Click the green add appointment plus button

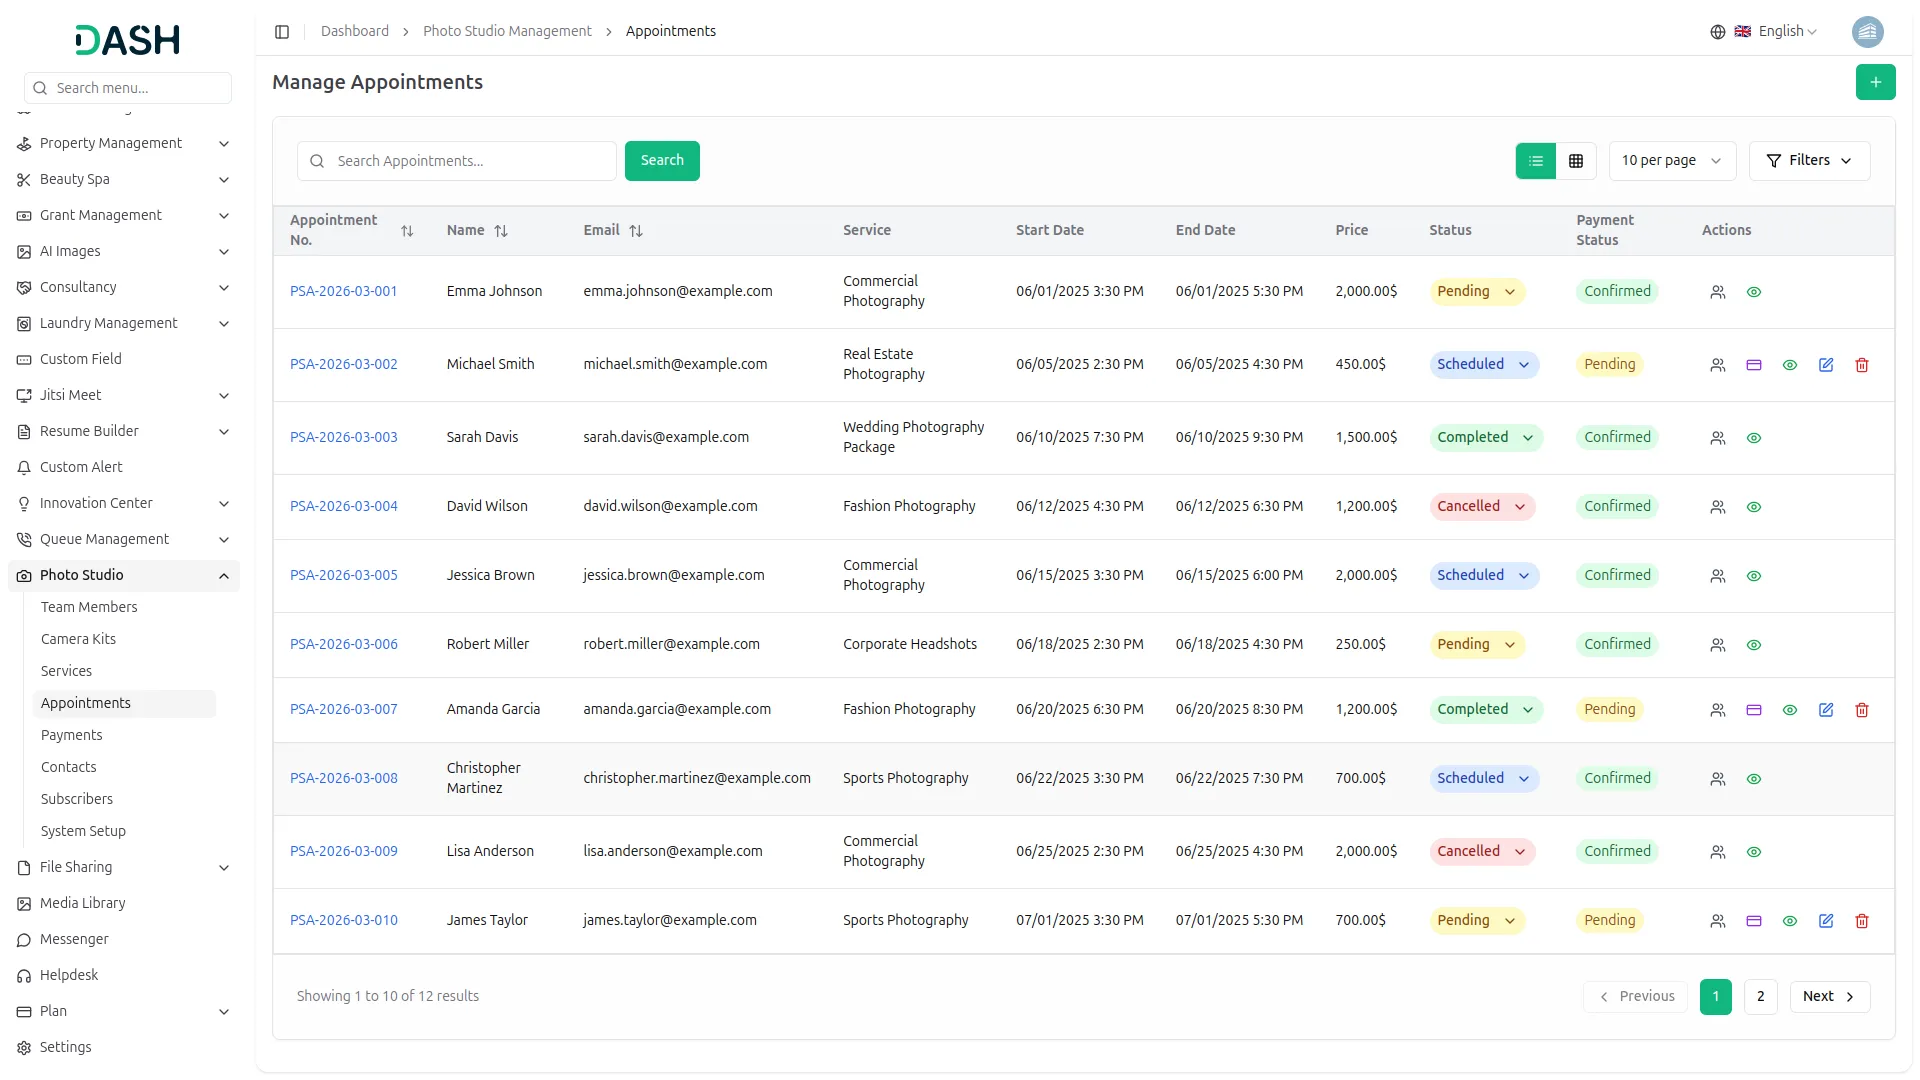coord(1875,82)
